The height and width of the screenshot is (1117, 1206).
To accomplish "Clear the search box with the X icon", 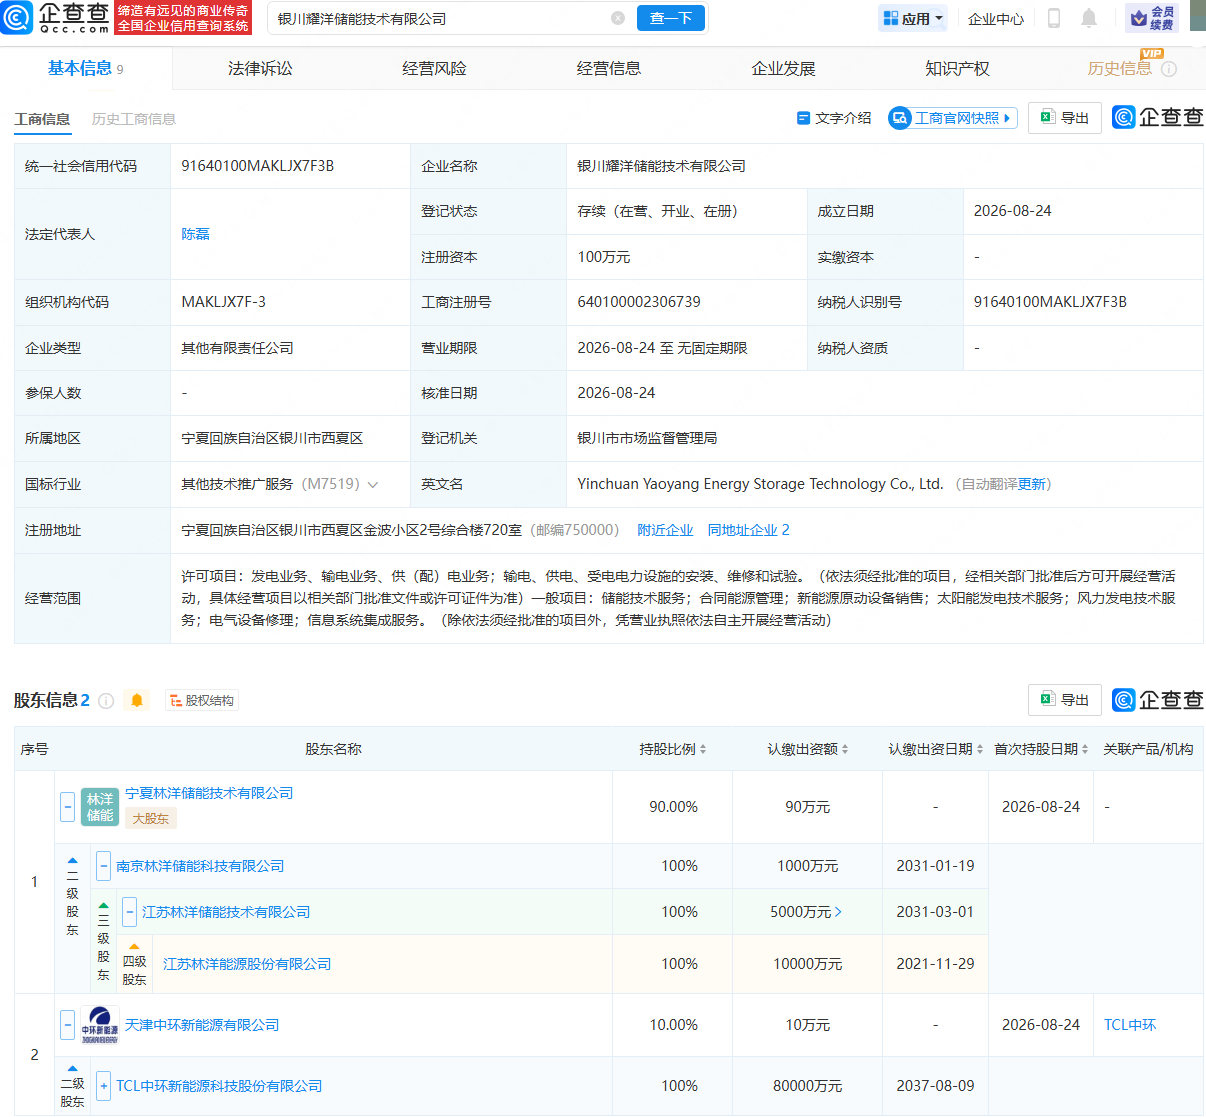I will point(618,18).
